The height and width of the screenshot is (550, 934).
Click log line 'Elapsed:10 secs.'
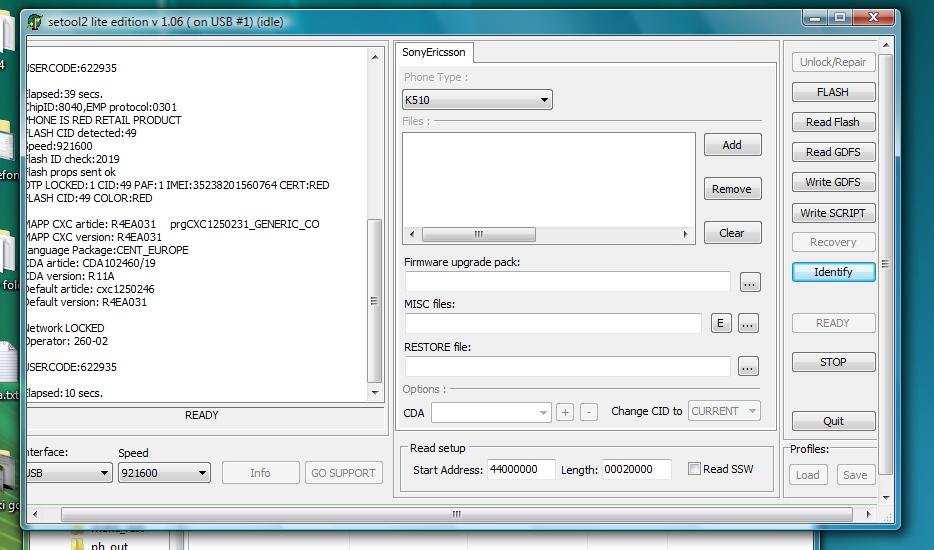(64, 393)
